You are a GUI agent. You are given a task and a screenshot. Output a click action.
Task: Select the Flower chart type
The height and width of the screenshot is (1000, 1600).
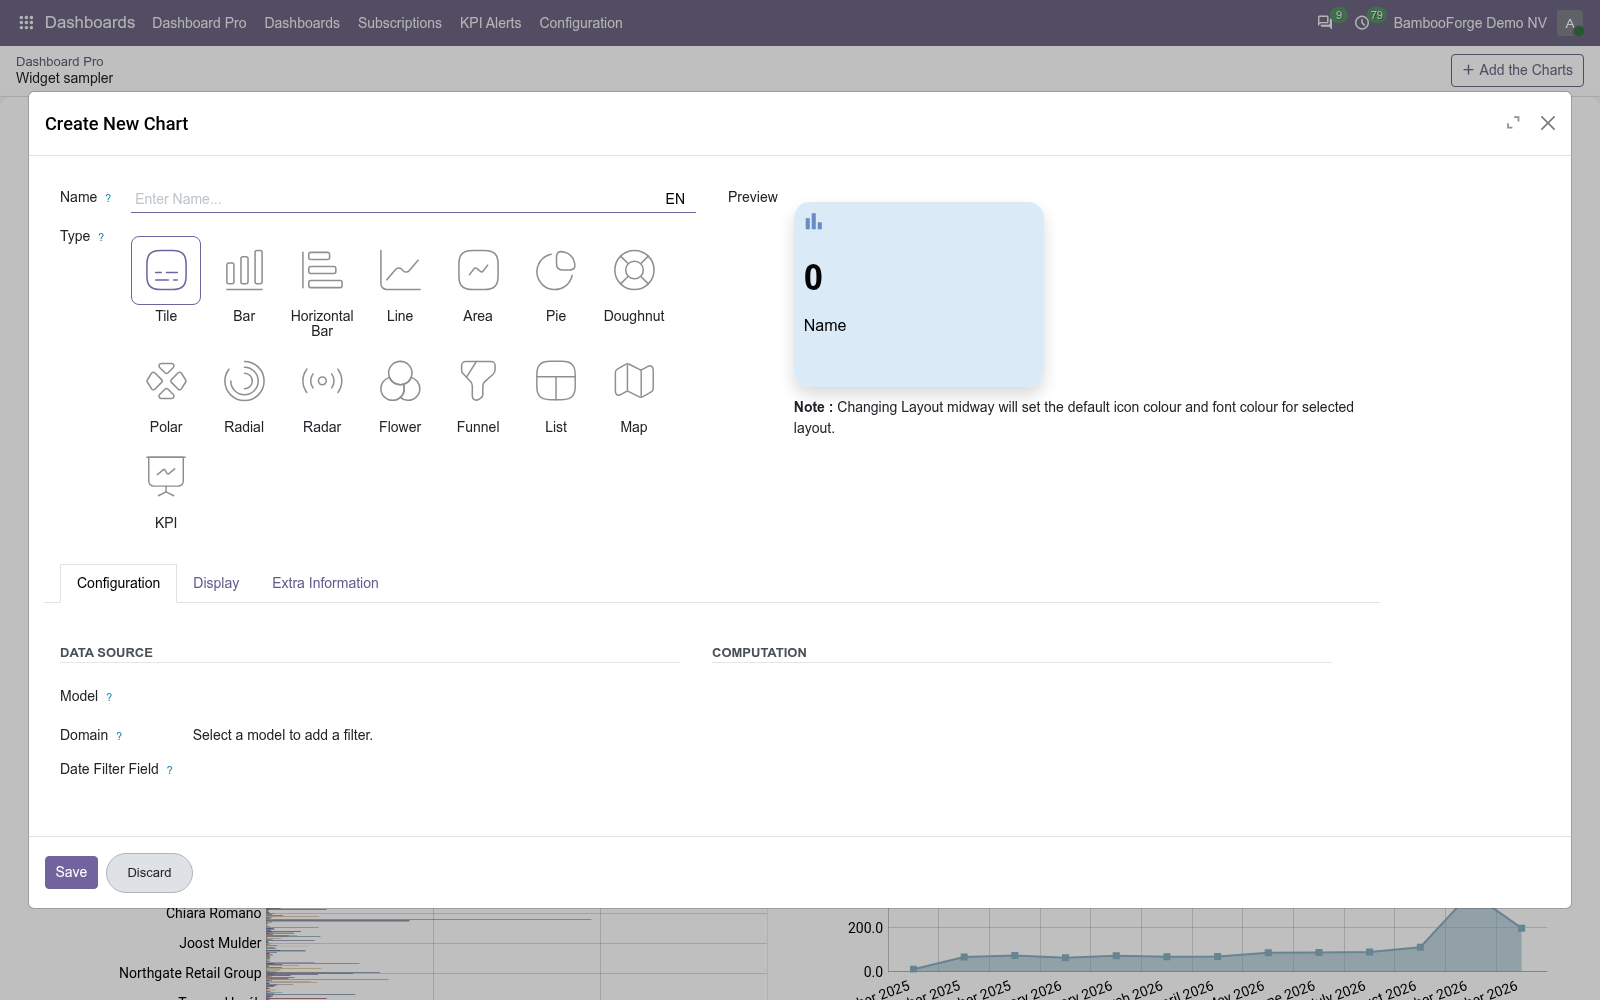400,381
